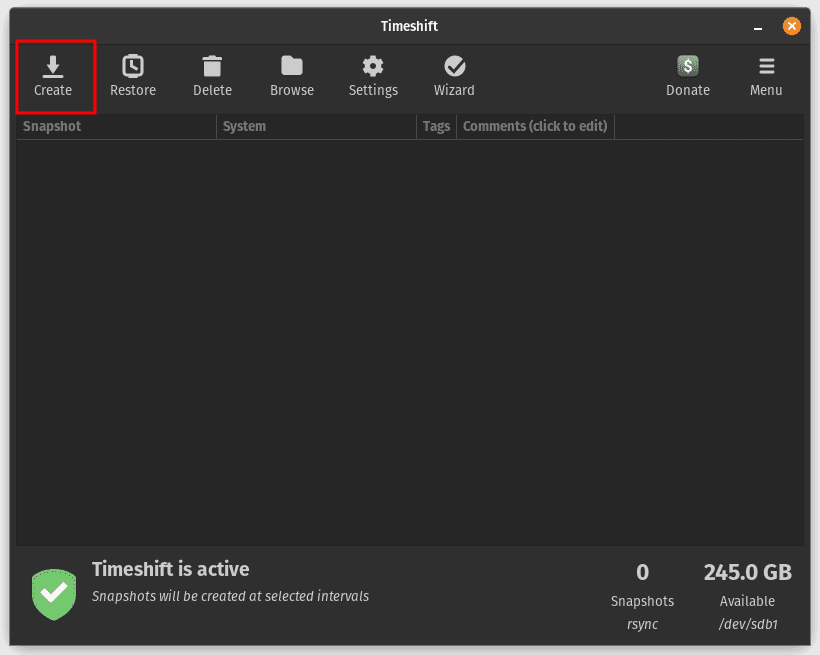Open the Restore snapshot tool
This screenshot has height=655, width=820.
pos(133,76)
